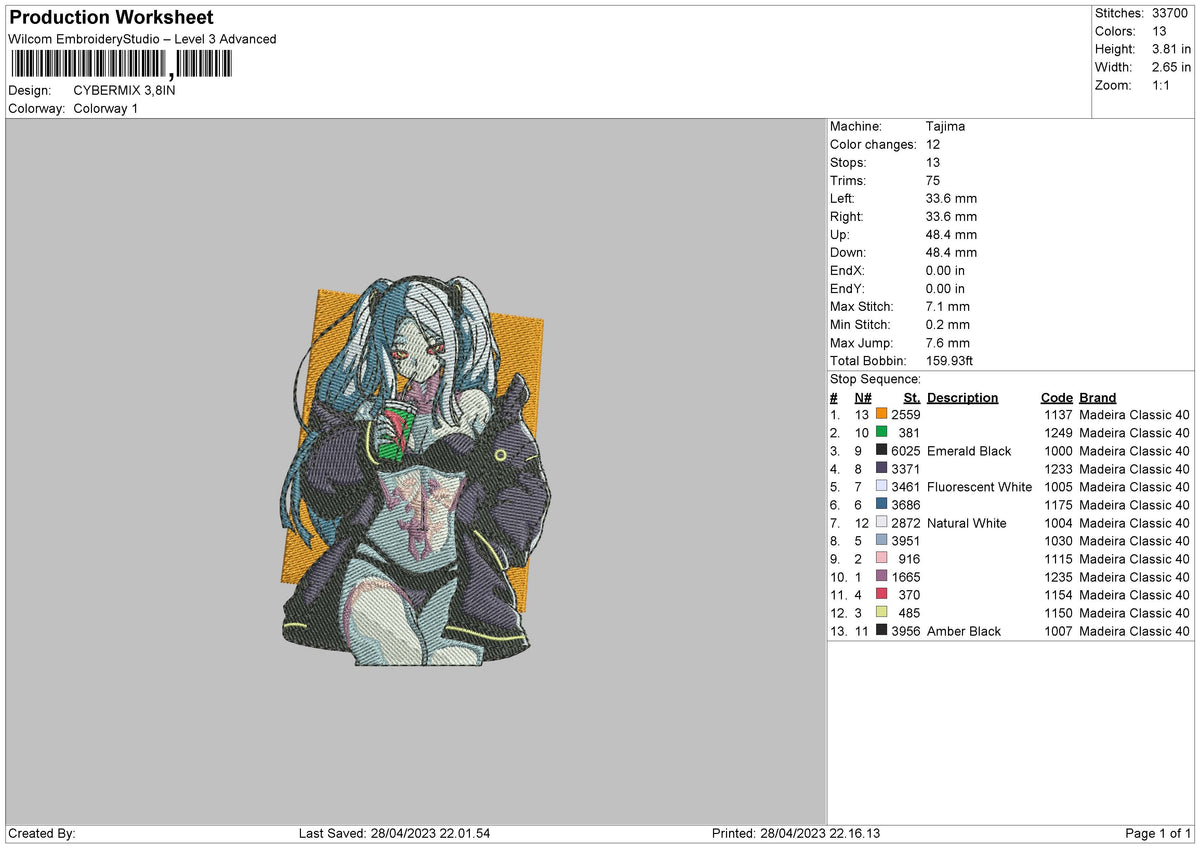Click the 'Brand' column header
Image resolution: width=1200 pixels, height=848 pixels.
coord(1097,397)
